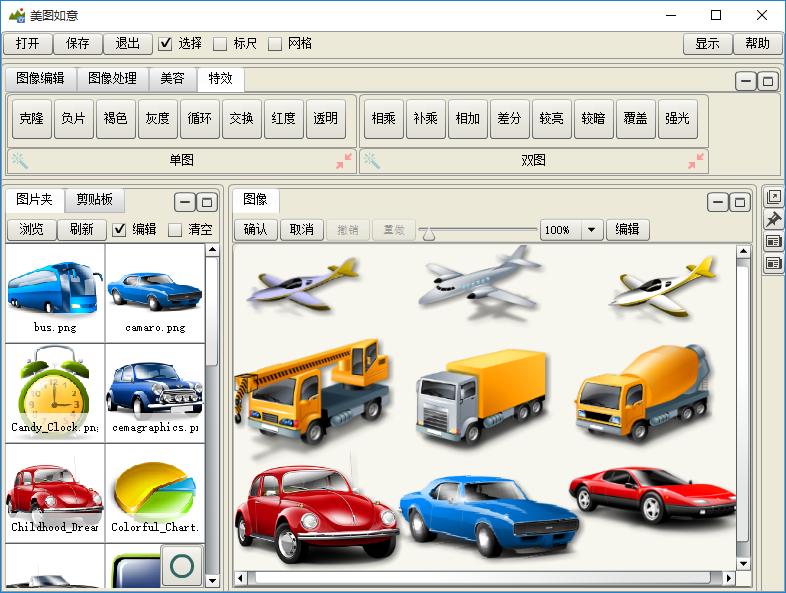Click the 美图如意 app icon in title bar
This screenshot has height=593, width=786.
tap(17, 16)
